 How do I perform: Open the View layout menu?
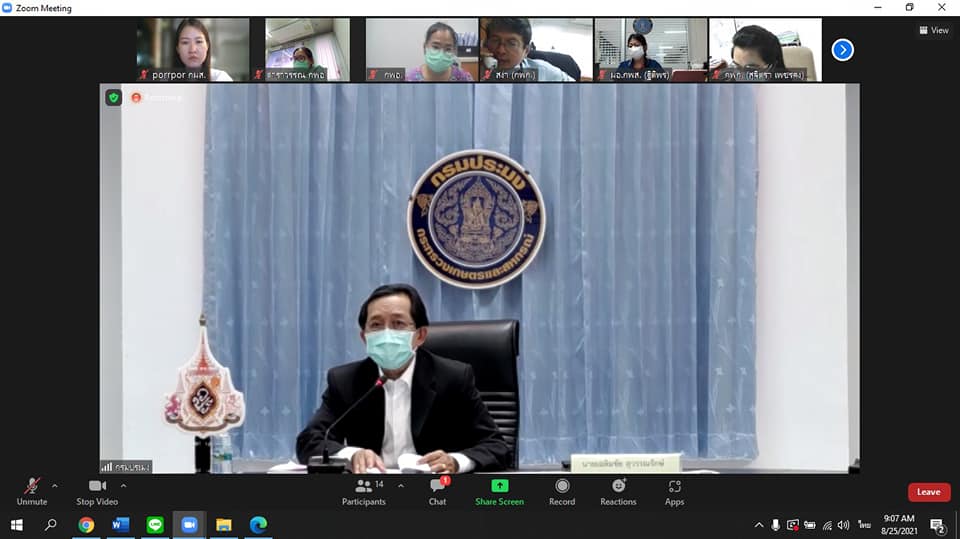pyautogui.click(x=934, y=30)
